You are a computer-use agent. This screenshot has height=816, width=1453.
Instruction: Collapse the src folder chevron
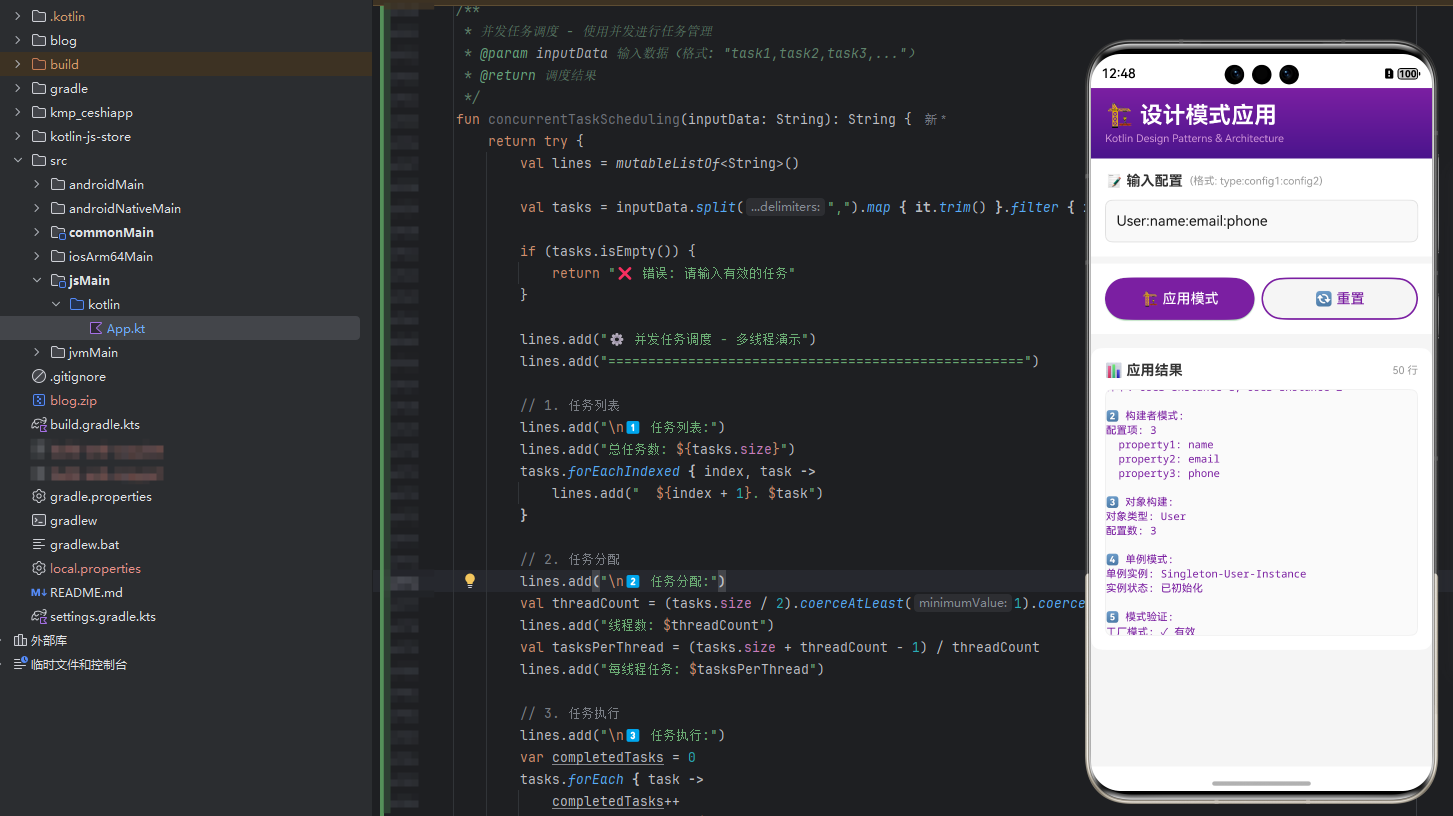[x=18, y=160]
